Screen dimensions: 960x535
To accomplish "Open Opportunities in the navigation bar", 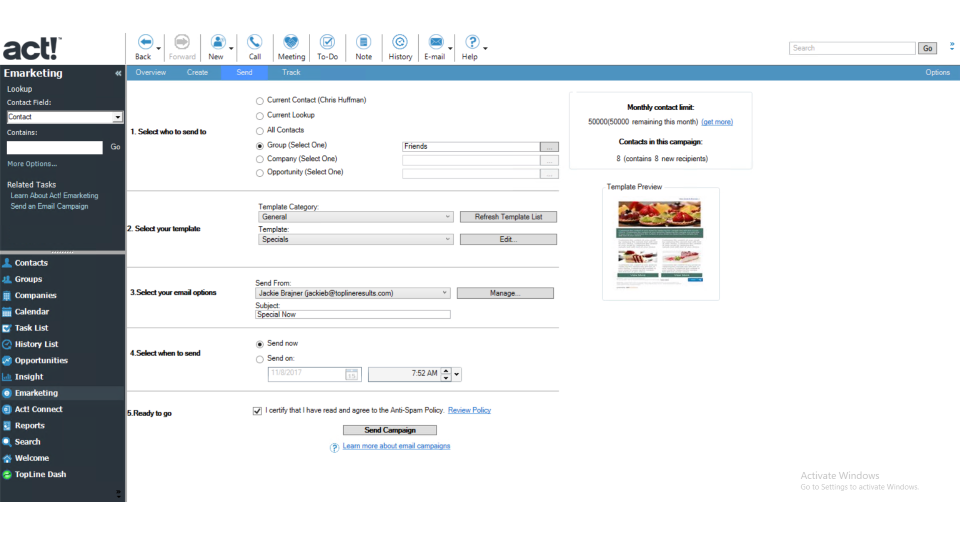I will (x=41, y=361).
